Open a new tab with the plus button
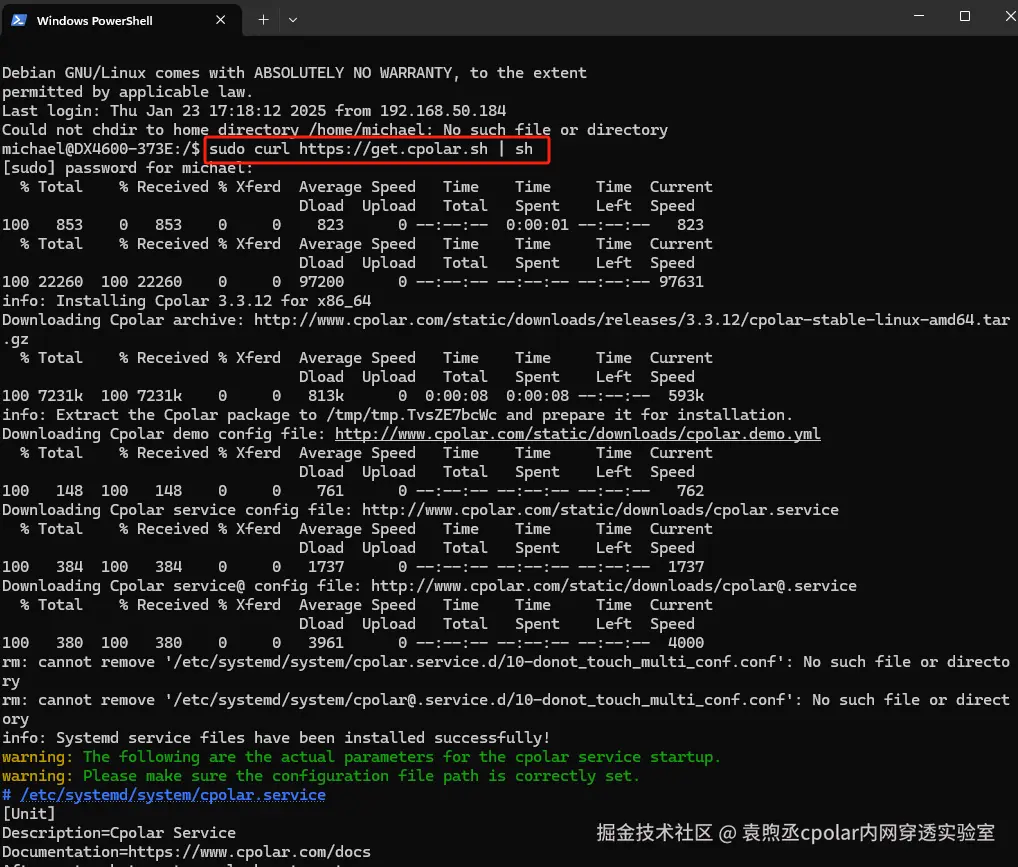Viewport: 1018px width, 867px height. point(263,20)
